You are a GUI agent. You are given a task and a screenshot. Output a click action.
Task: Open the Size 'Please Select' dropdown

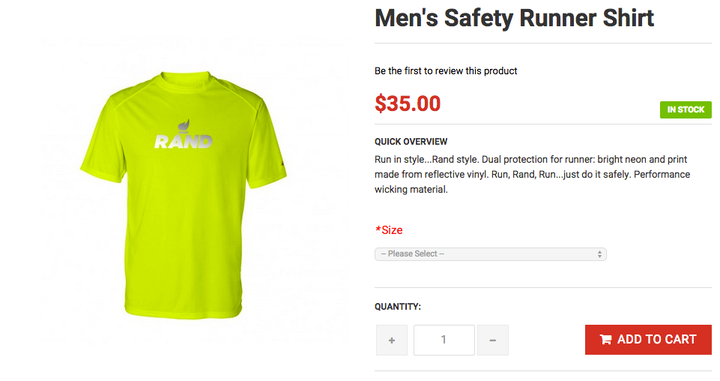490,254
